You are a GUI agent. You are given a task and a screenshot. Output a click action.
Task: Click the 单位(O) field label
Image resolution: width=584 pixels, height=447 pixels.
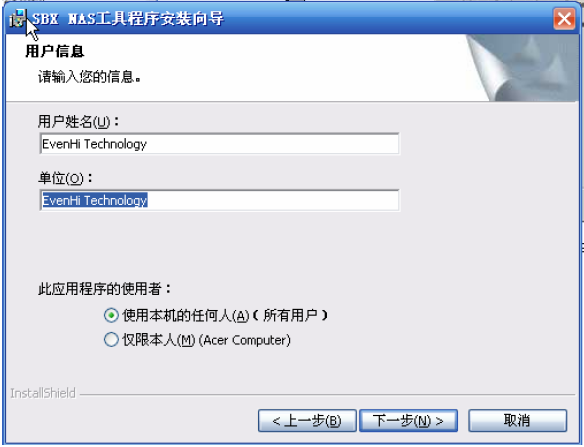pyautogui.click(x=65, y=178)
